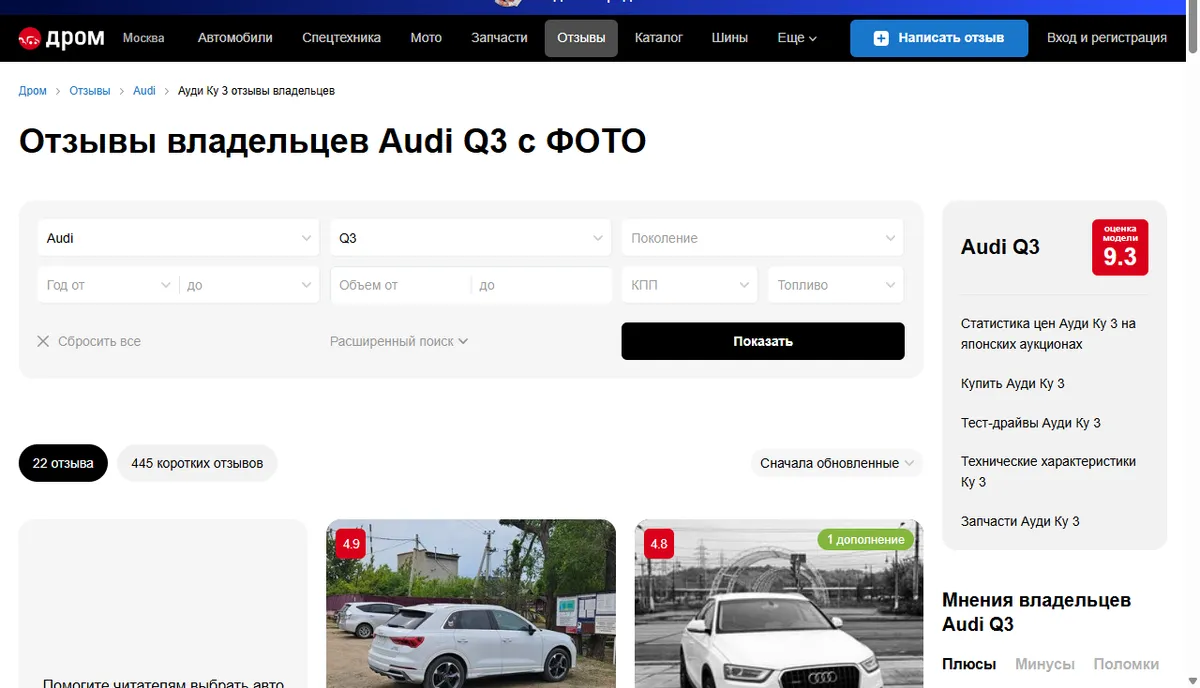Open the white Audi Q3 review photo rated 4.9
Screen dimensions: 1200x688
tap(471, 603)
